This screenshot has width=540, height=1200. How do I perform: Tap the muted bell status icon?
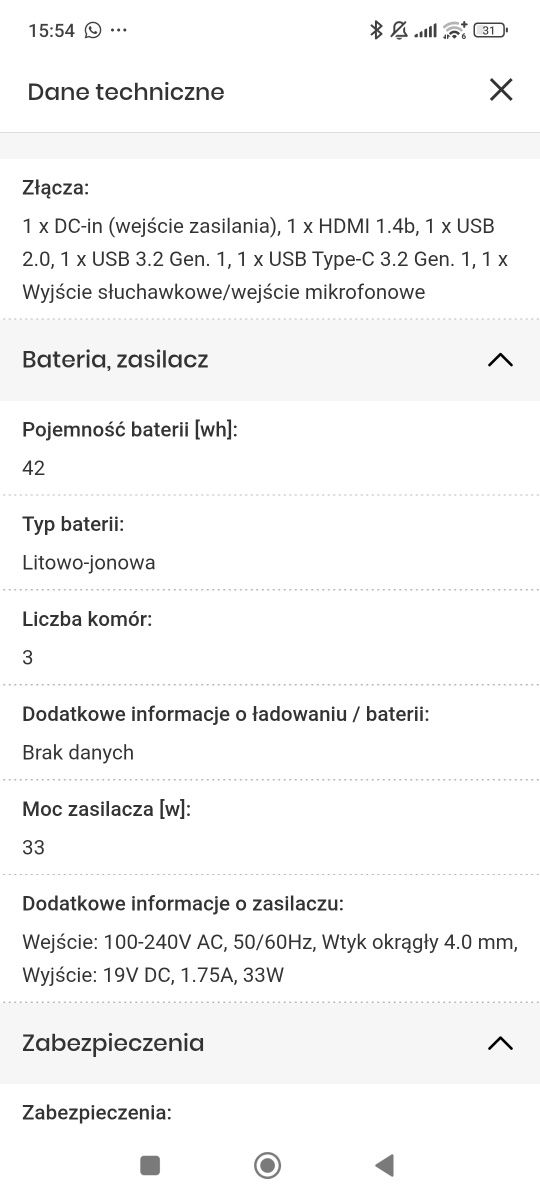pyautogui.click(x=399, y=30)
